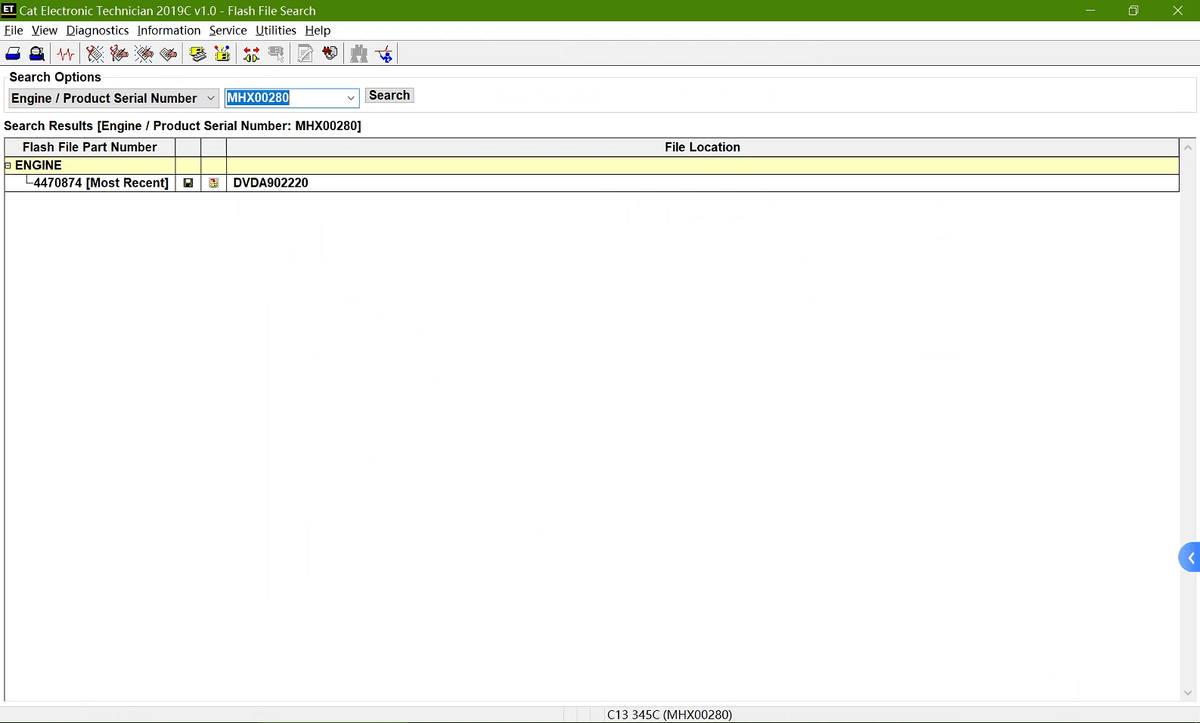Click the Print icon in toolbar
The height and width of the screenshot is (723, 1200).
(14, 54)
